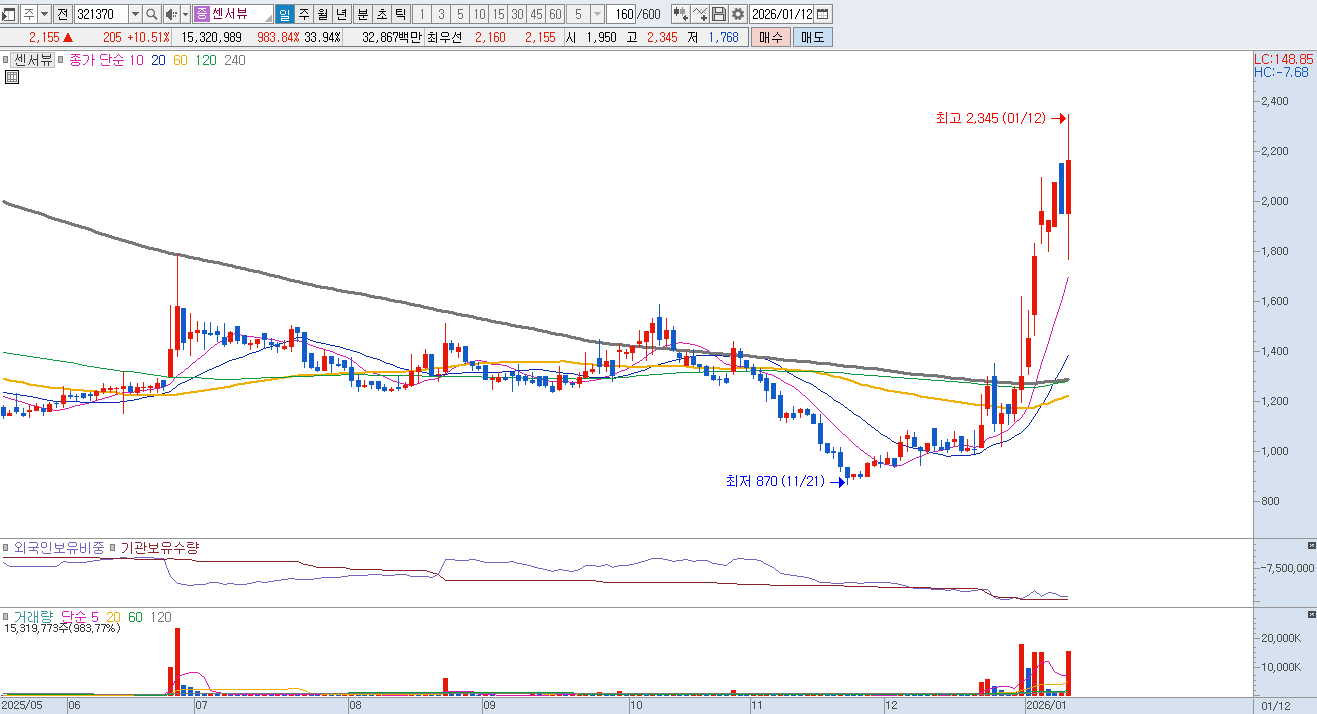The height and width of the screenshot is (714, 1317).
Task: Select the 60 interval preset button
Action: pos(554,14)
